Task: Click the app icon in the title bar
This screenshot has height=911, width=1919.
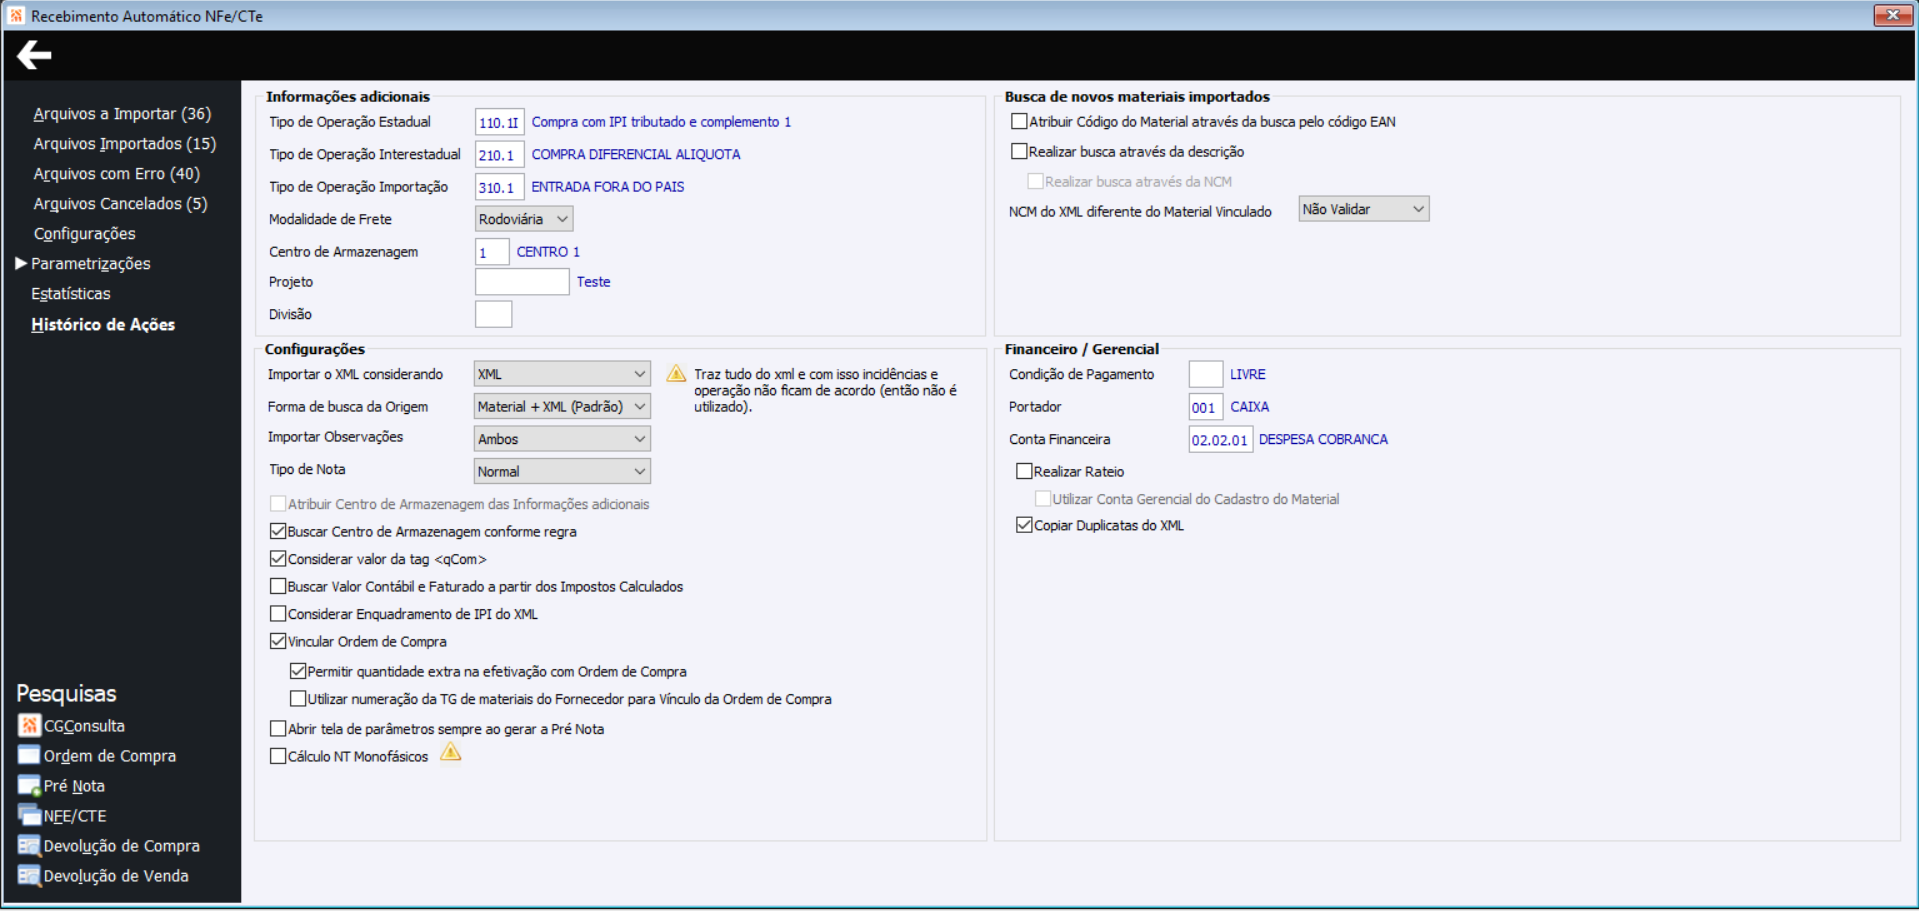Action: (x=16, y=15)
